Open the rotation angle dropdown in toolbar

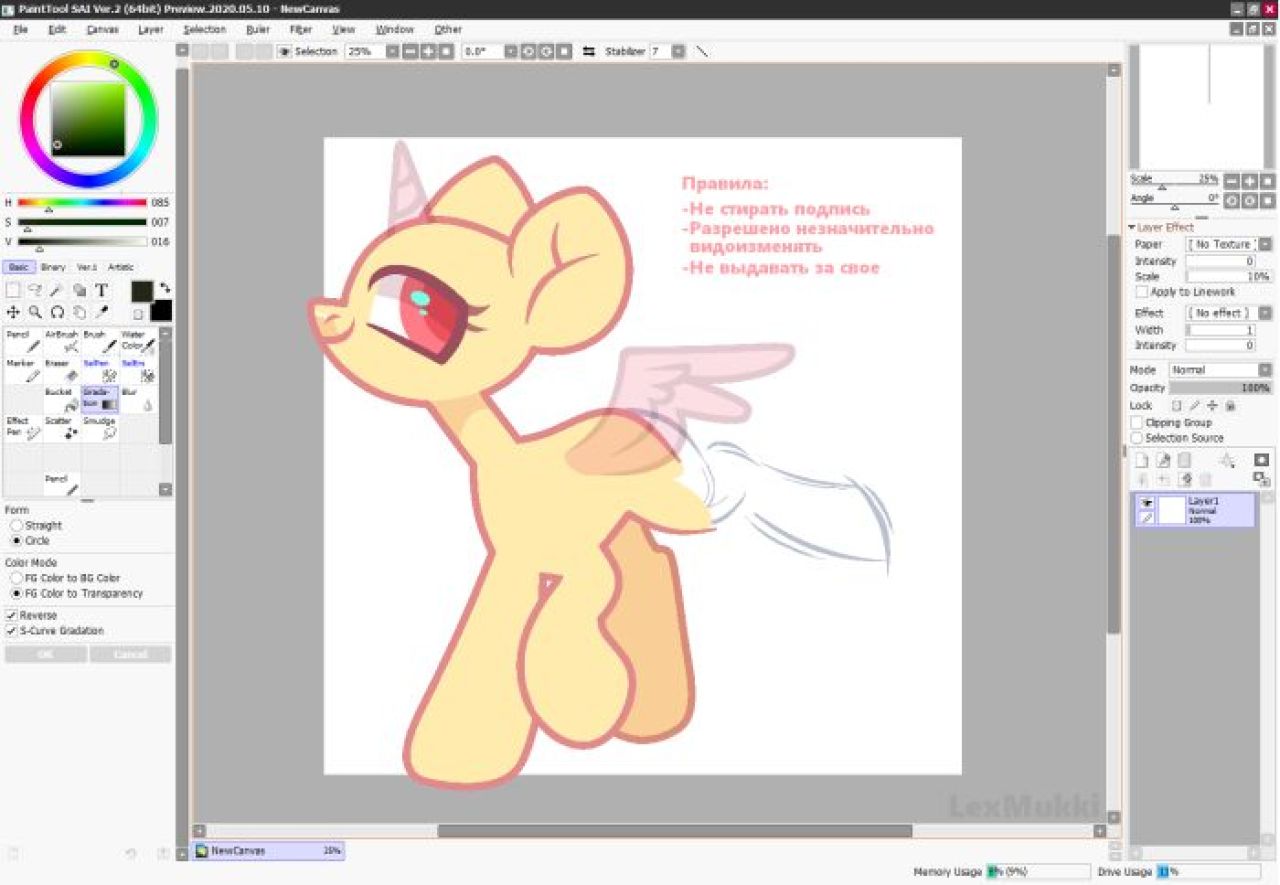[x=510, y=51]
